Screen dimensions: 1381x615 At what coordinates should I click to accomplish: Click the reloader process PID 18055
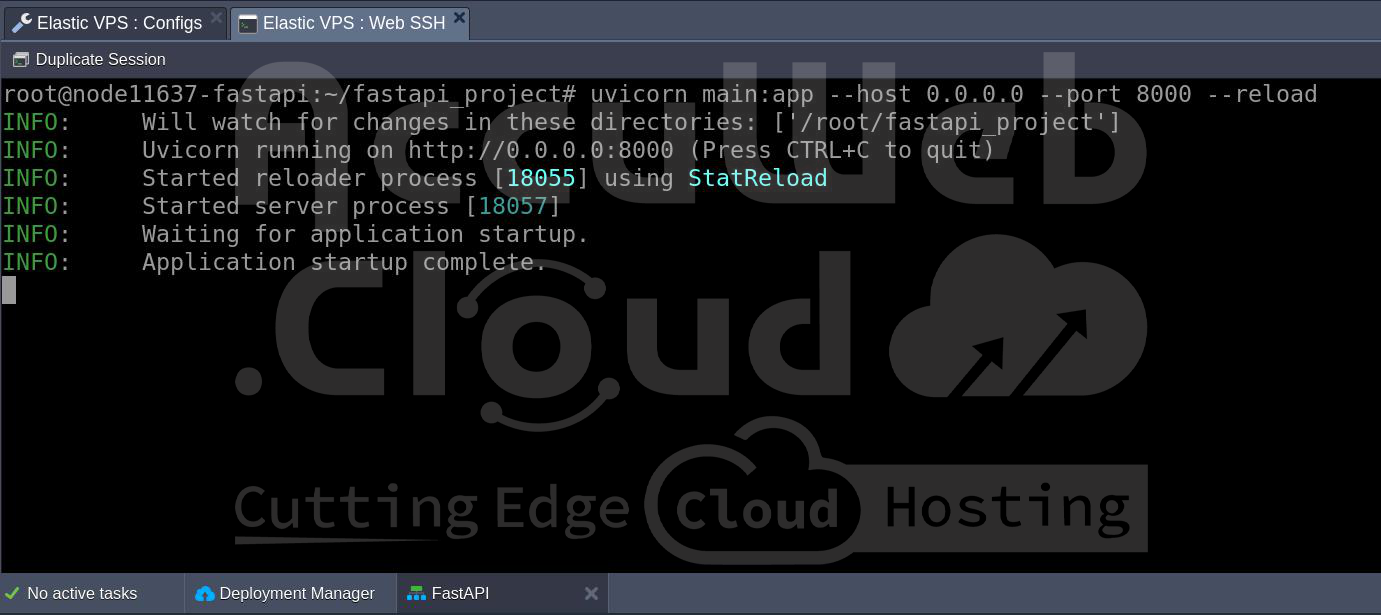coord(541,177)
